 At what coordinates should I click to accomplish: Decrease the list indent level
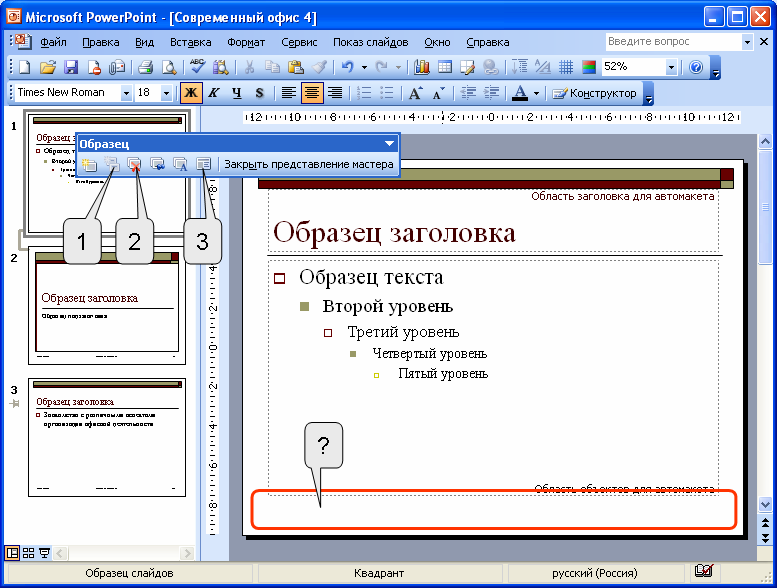pyautogui.click(x=468, y=93)
